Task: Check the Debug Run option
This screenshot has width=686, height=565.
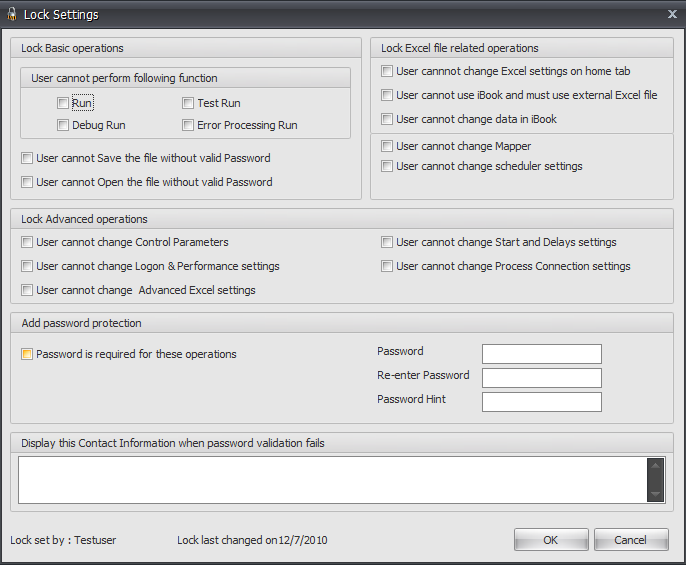Action: (x=63, y=125)
